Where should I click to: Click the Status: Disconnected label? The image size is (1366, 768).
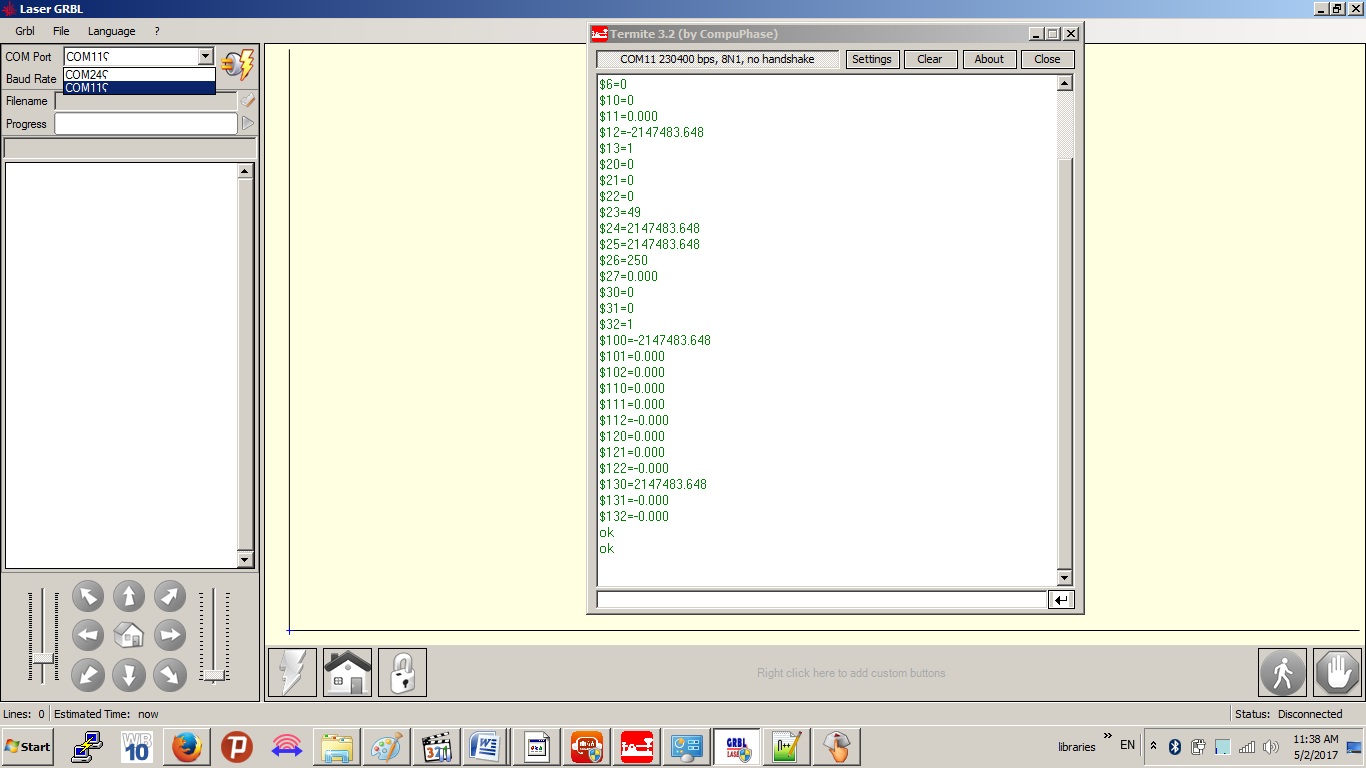tap(1289, 714)
